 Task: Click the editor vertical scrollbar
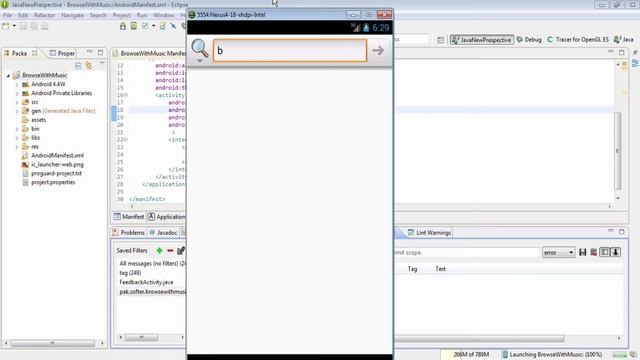(x=618, y=151)
